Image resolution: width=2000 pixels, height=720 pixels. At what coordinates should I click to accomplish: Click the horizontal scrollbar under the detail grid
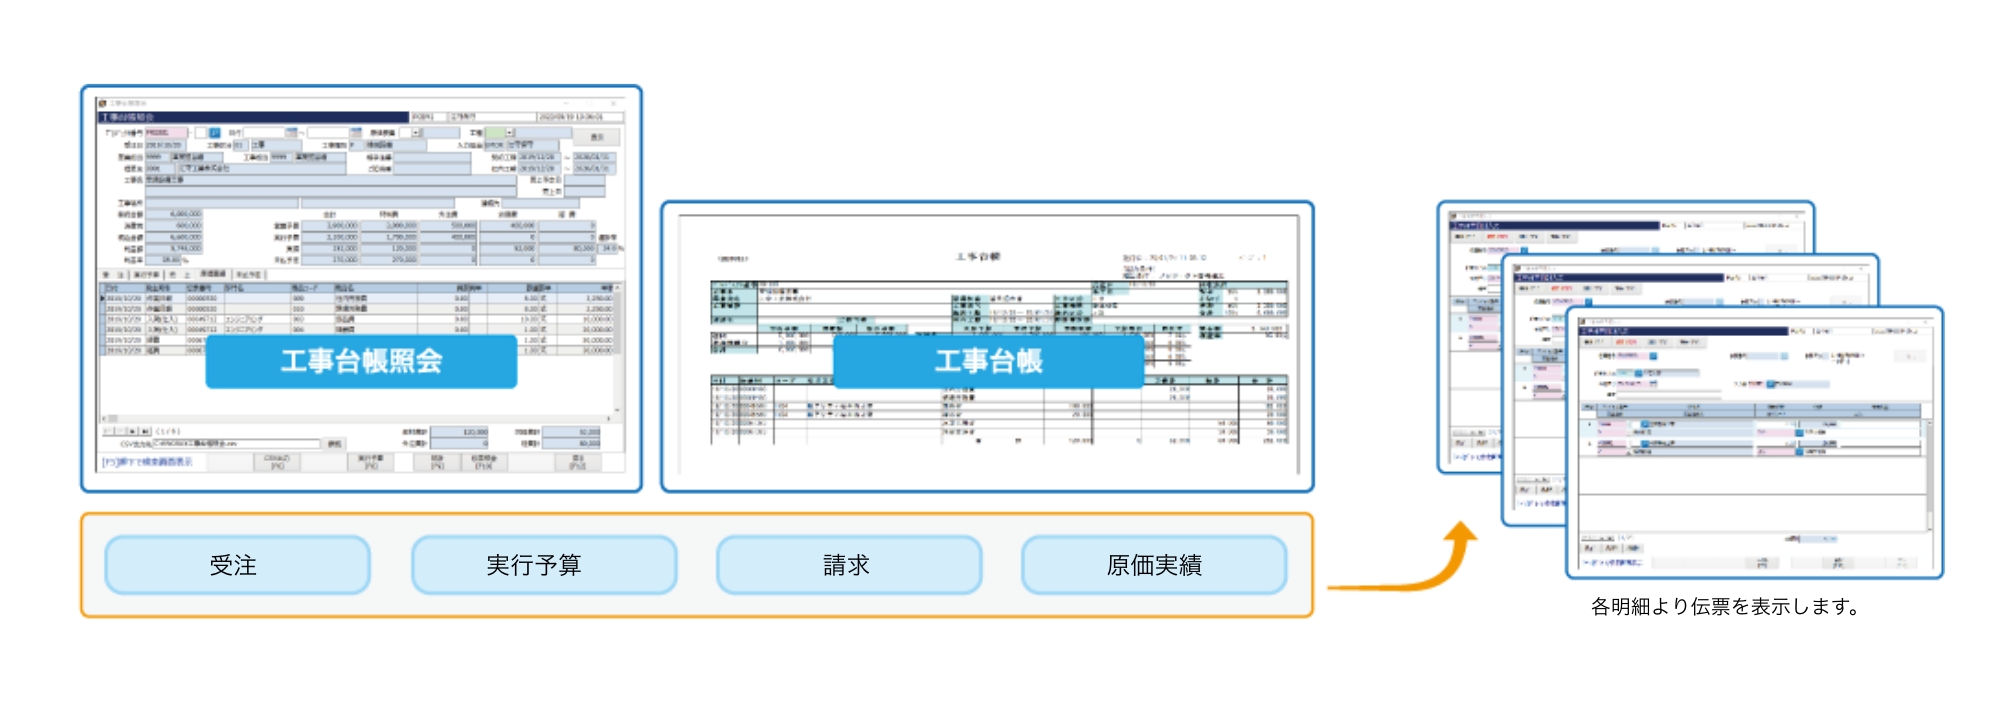(x=360, y=419)
